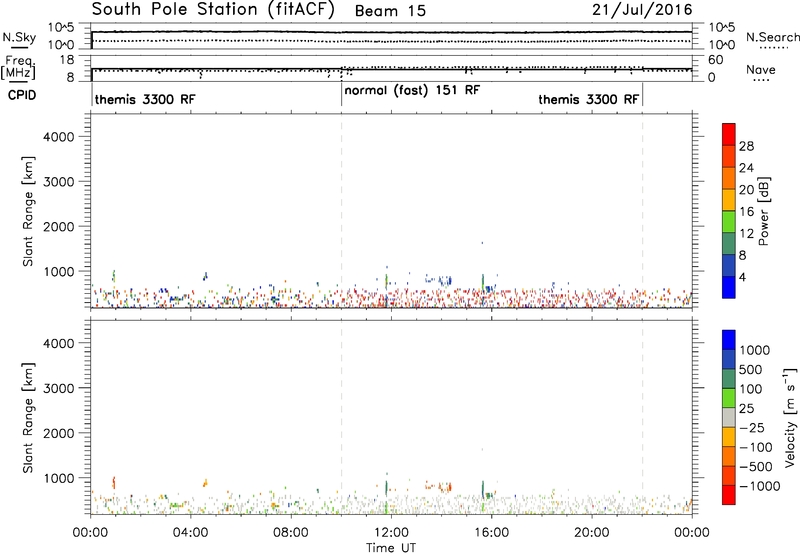This screenshot has height=554, width=800.
Task: Click the 'Time UT' axis title
Action: click(x=391, y=548)
